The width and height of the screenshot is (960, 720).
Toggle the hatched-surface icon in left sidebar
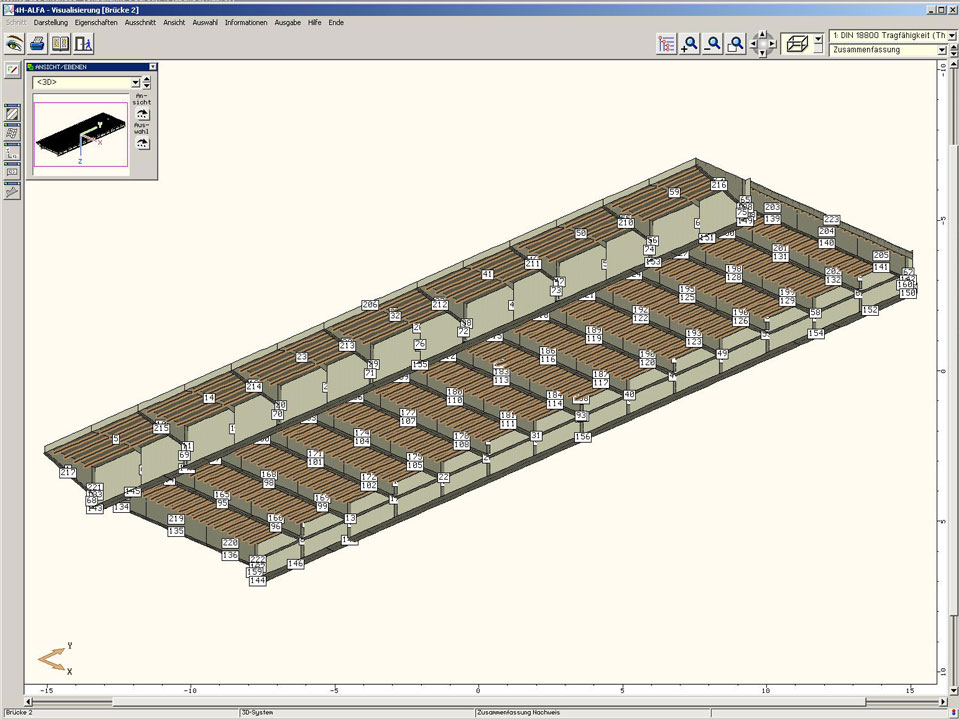coord(12,114)
